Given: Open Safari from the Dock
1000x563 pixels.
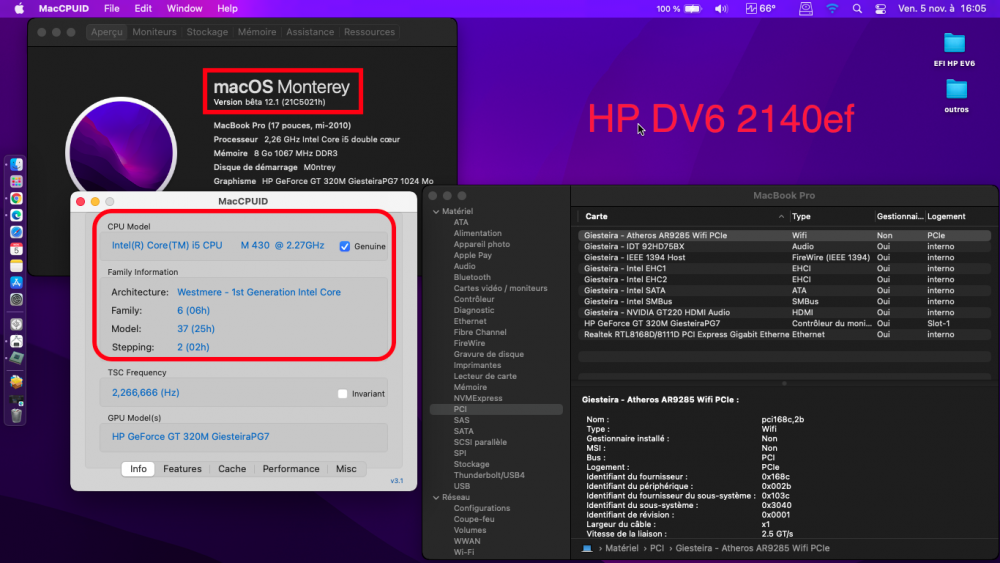Looking at the screenshot, I should click(17, 232).
